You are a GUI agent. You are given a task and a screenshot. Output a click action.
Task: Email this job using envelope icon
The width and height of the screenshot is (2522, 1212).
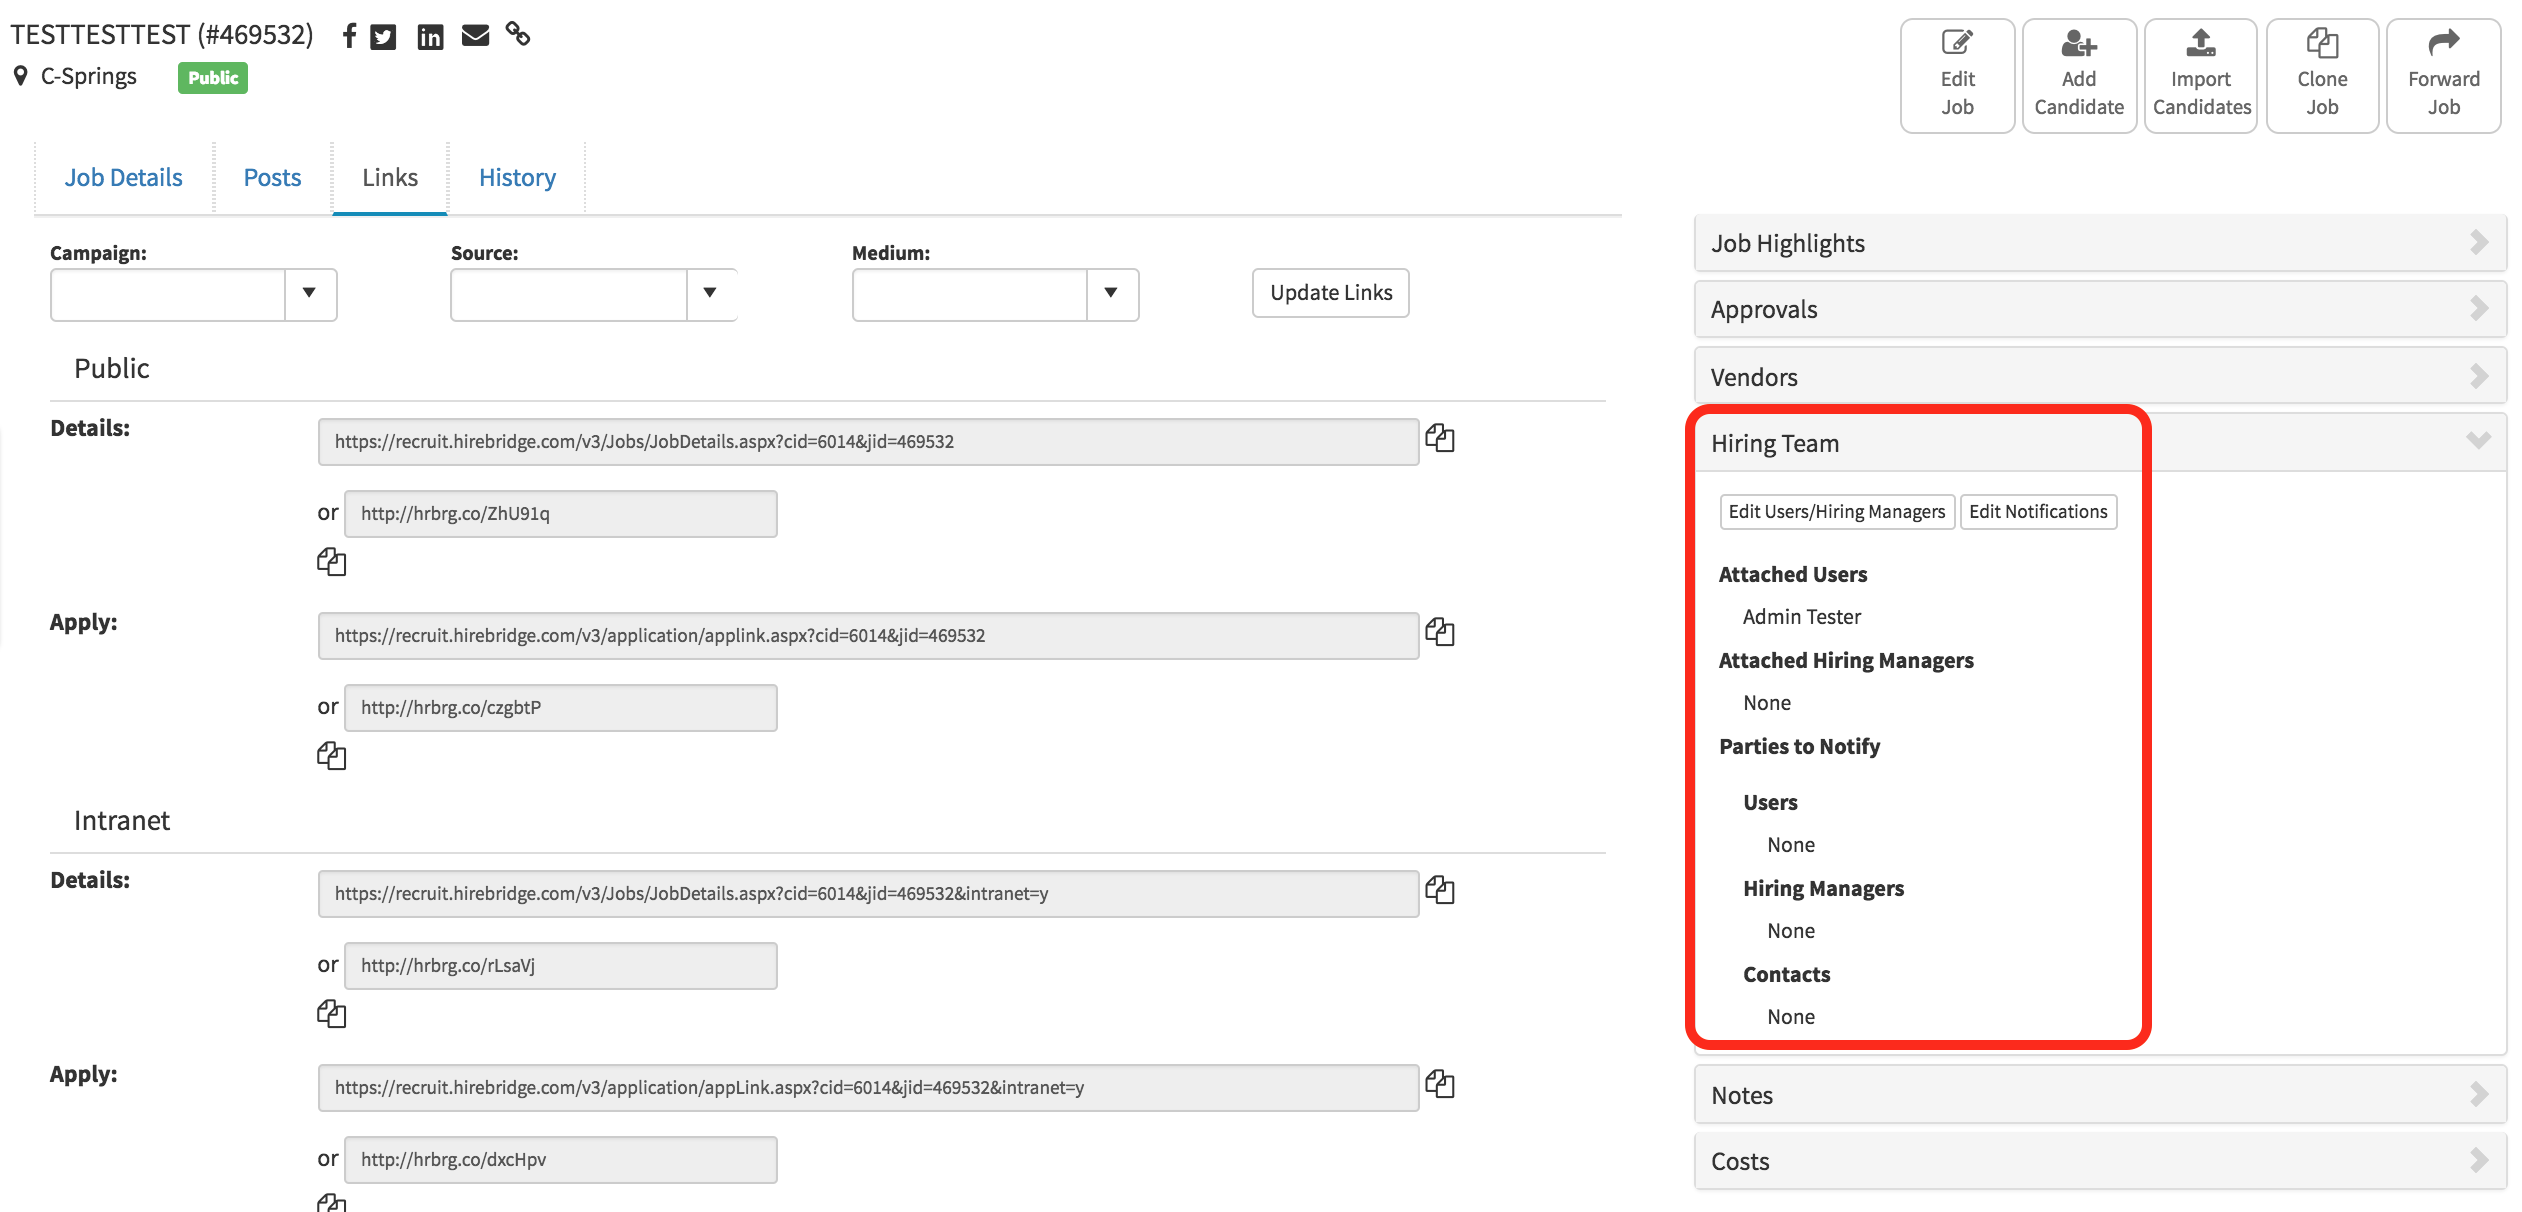(475, 36)
